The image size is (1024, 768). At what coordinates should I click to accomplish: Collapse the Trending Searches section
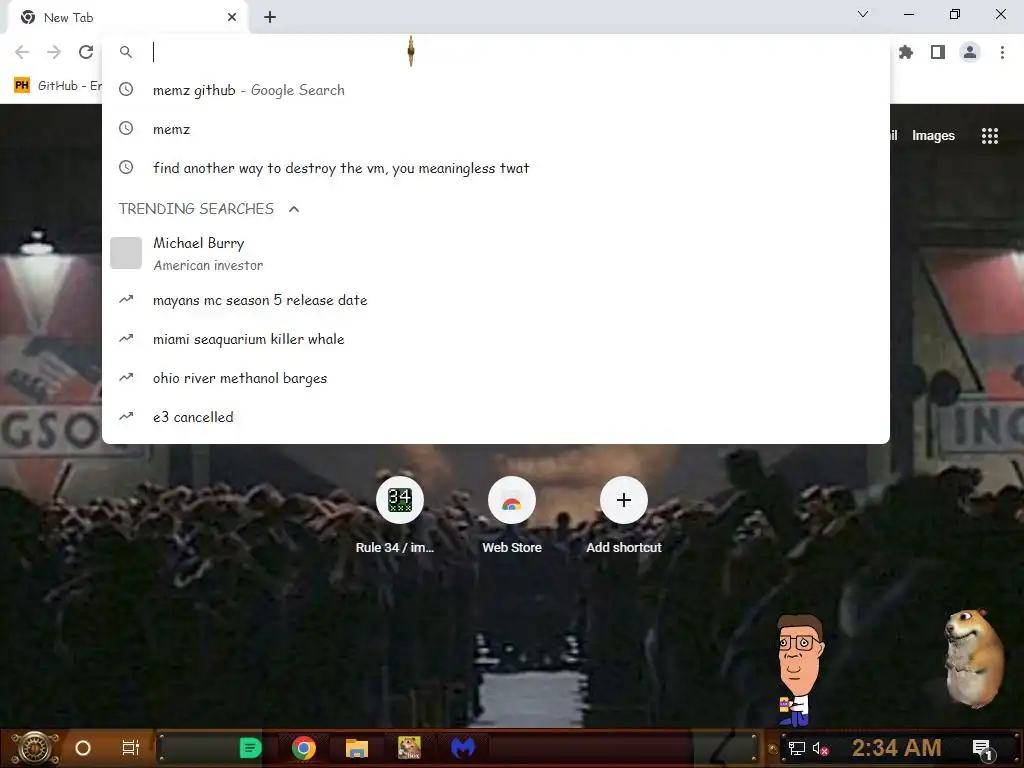(294, 209)
